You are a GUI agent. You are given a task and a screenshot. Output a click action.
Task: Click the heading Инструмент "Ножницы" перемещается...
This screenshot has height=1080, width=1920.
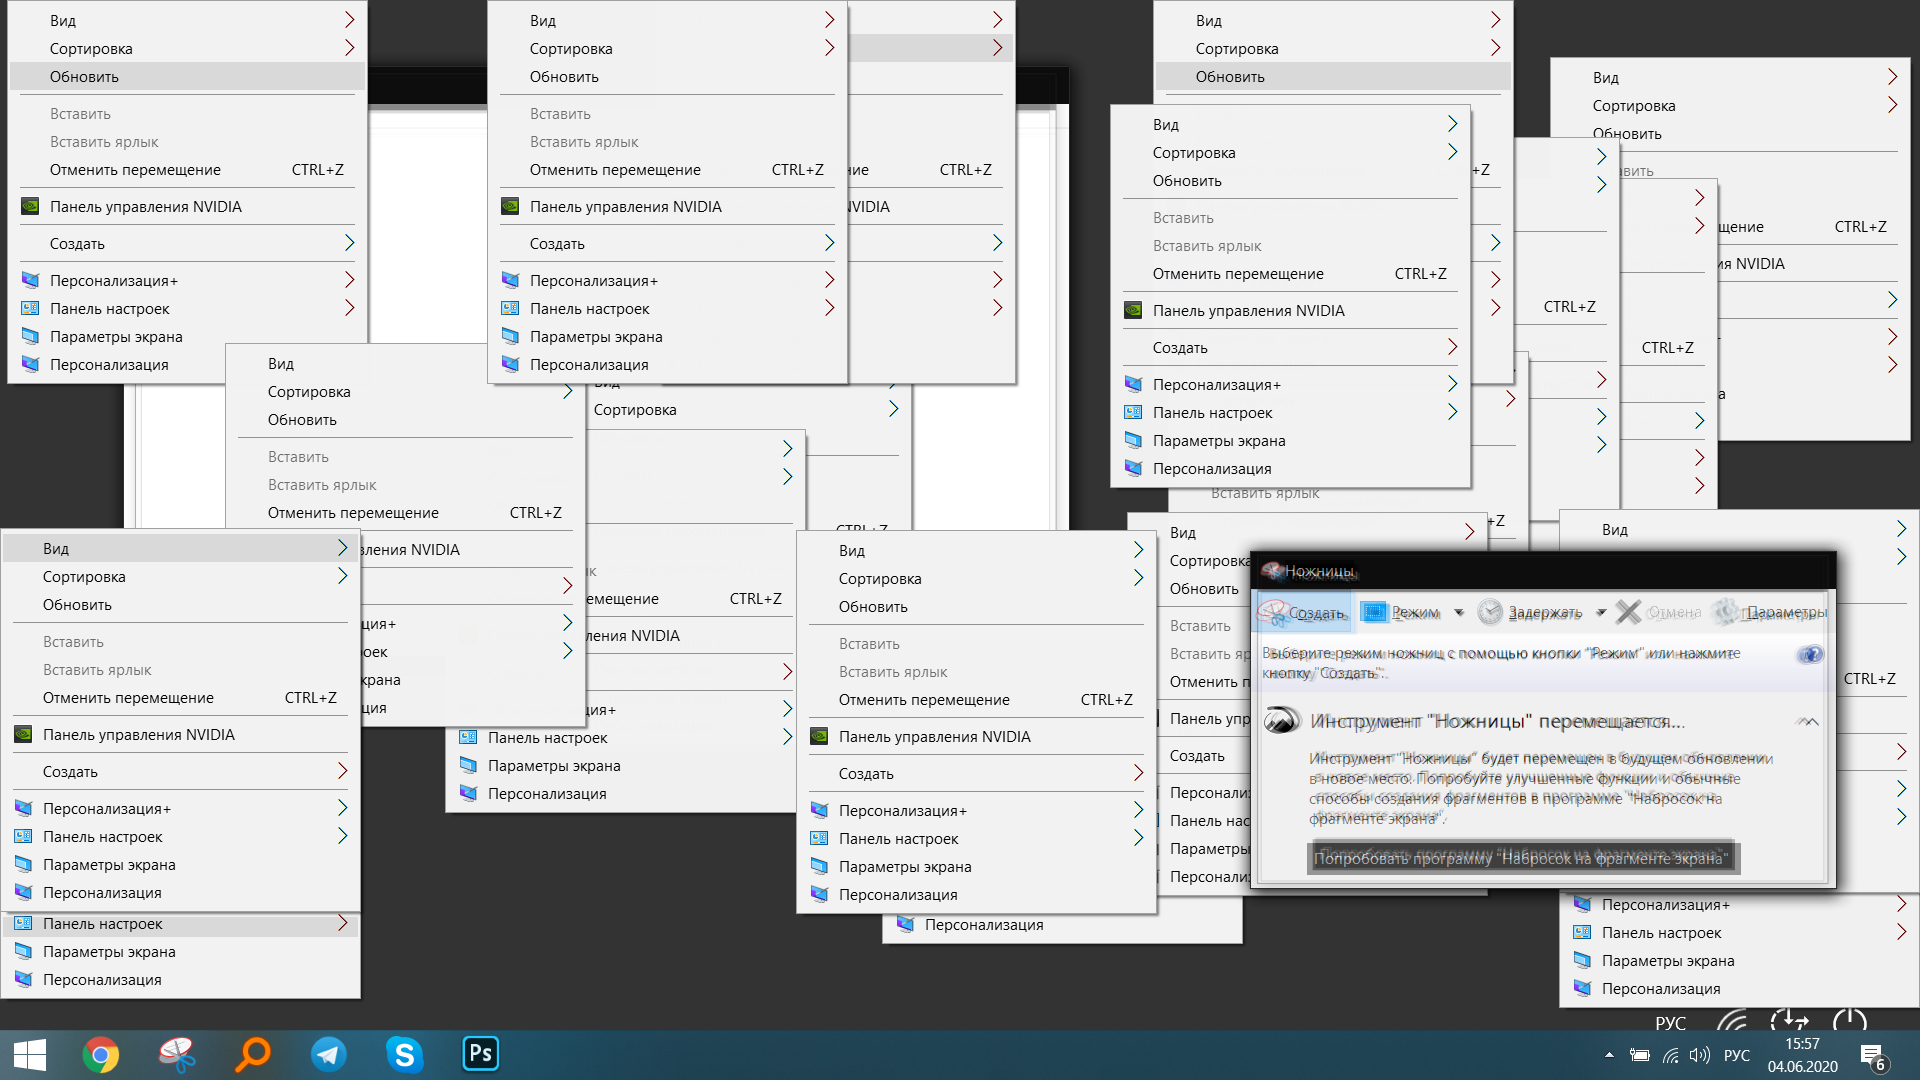(x=1497, y=721)
